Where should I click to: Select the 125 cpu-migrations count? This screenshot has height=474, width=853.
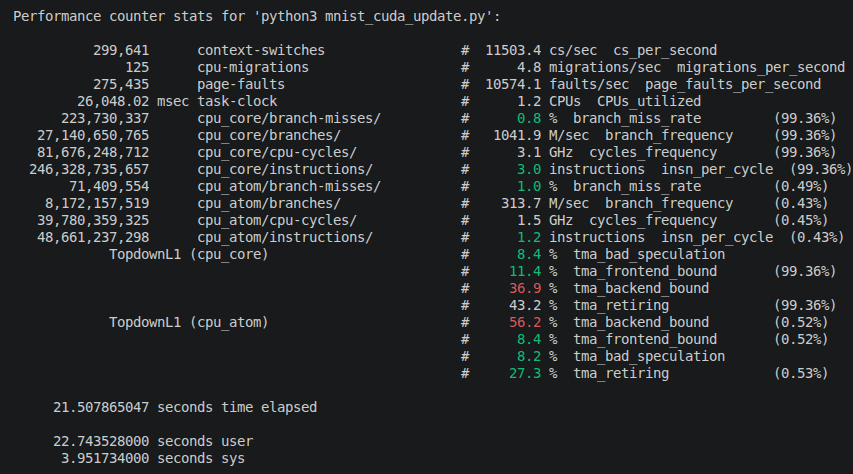click(x=137, y=67)
